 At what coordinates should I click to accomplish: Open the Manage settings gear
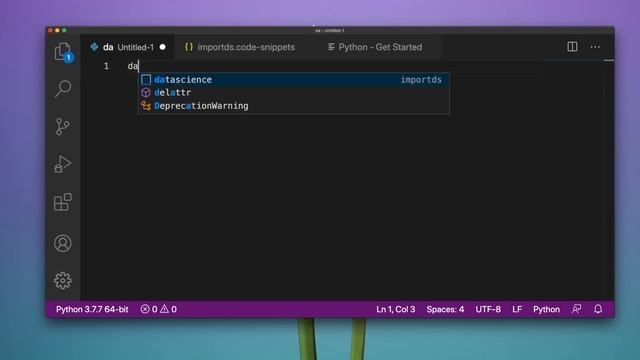click(62, 281)
